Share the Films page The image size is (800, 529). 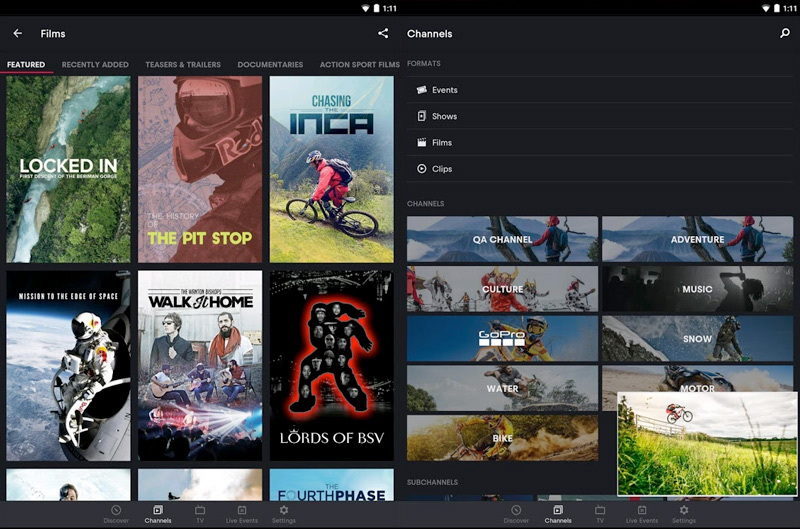383,33
